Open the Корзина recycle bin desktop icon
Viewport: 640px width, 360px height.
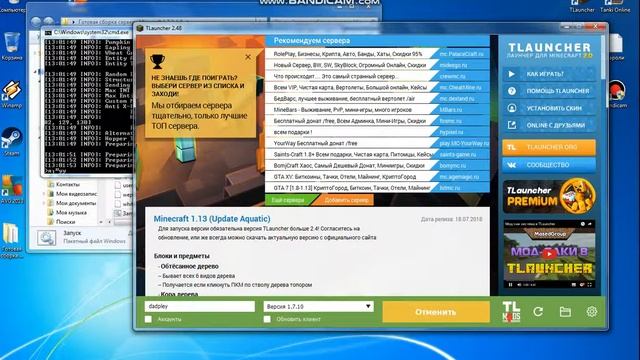click(x=11, y=46)
